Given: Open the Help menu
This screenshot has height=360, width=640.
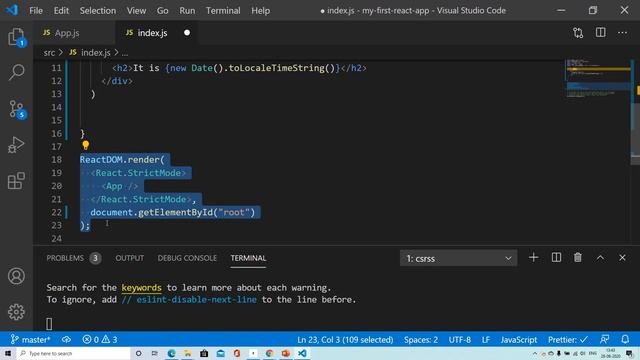Looking at the screenshot, I should [260, 11].
